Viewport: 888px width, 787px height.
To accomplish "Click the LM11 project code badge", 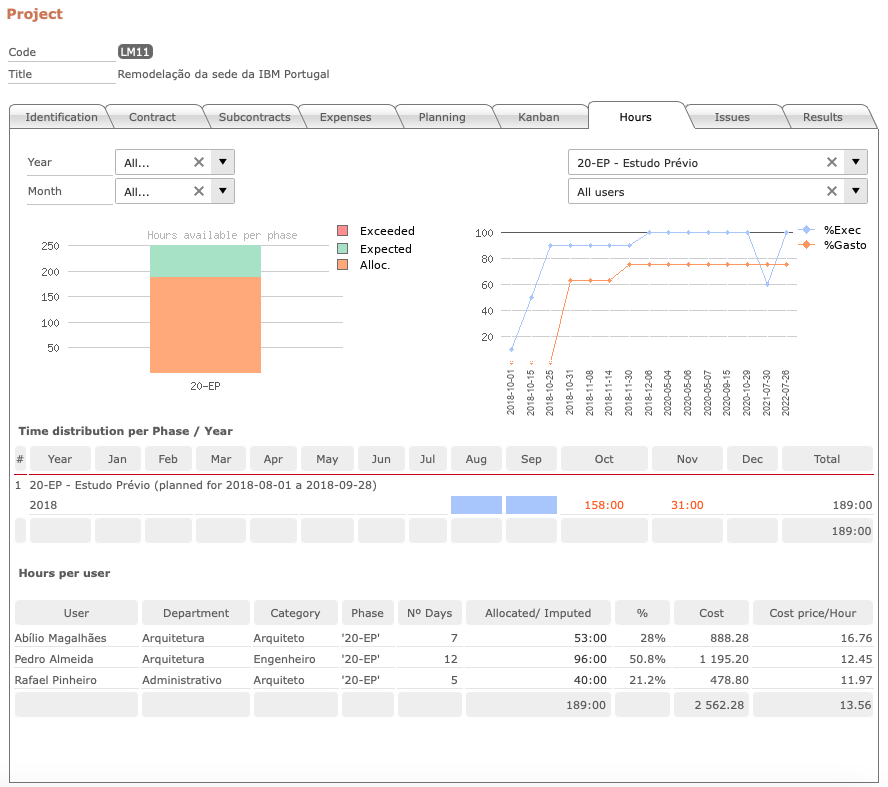I will (x=135, y=52).
